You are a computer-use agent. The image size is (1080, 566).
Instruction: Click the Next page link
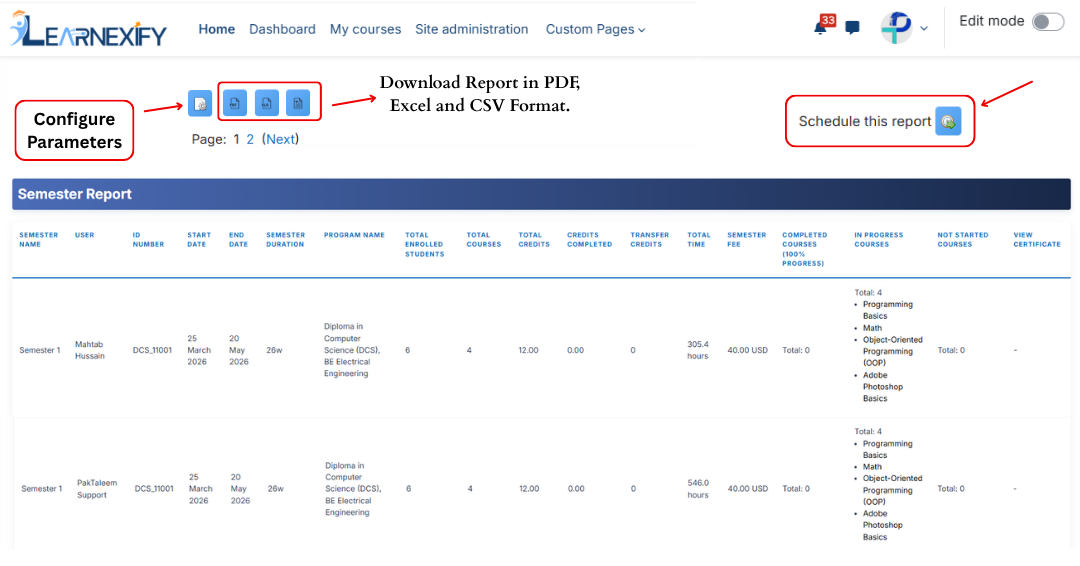[x=280, y=139]
